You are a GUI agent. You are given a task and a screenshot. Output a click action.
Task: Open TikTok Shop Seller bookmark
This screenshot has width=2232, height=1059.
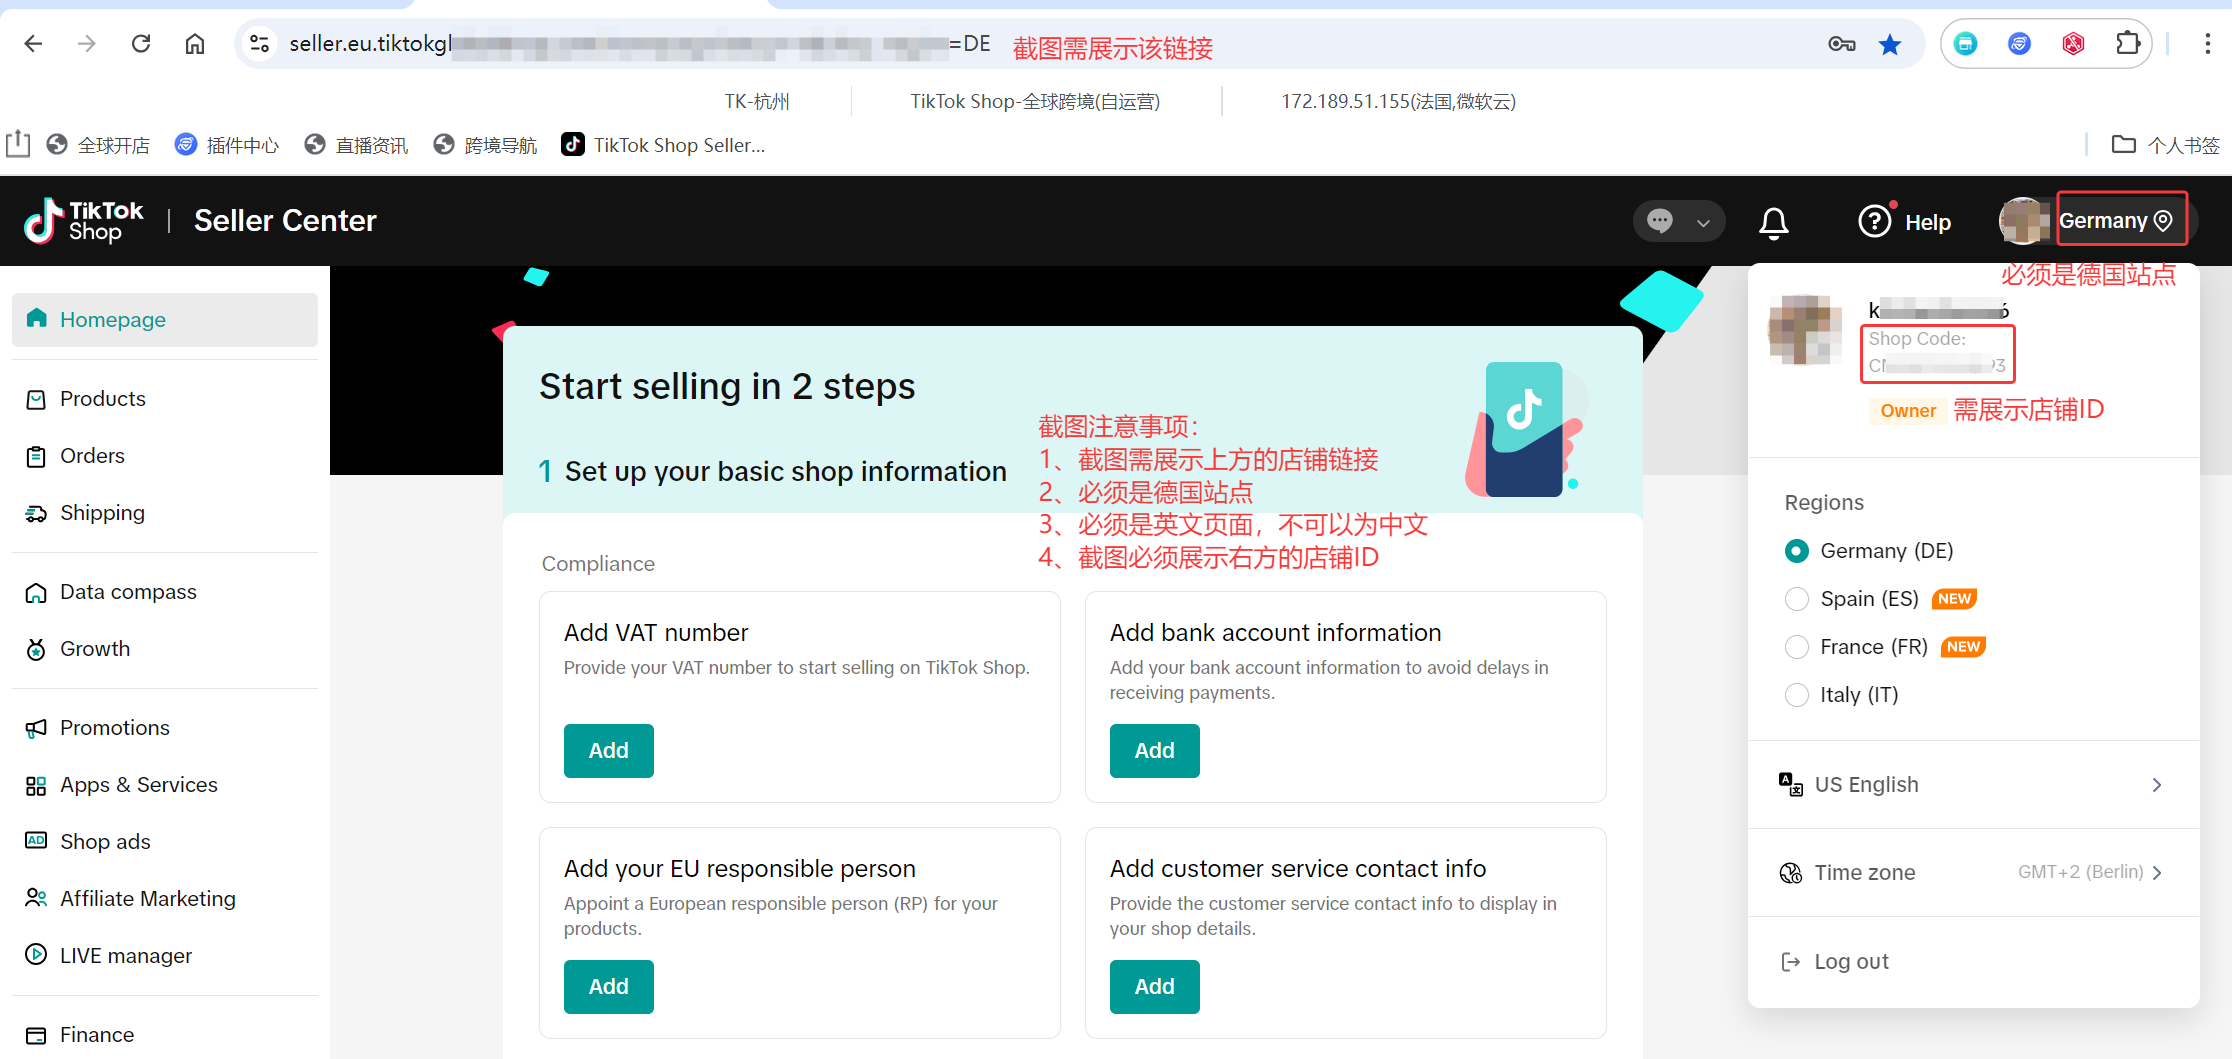coord(664,145)
